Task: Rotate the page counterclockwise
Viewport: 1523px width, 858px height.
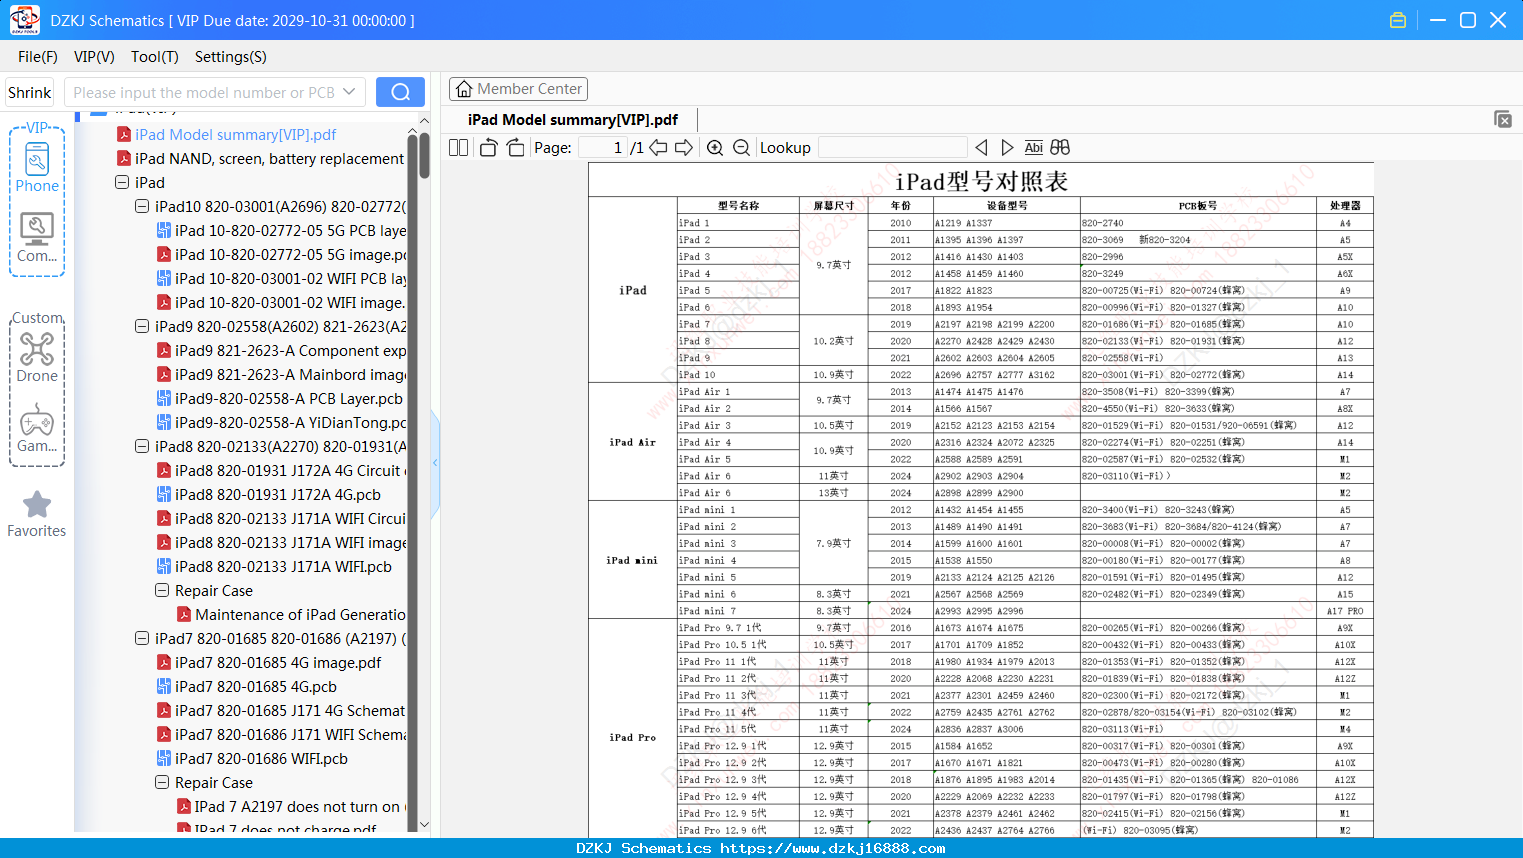Action: tap(488, 148)
